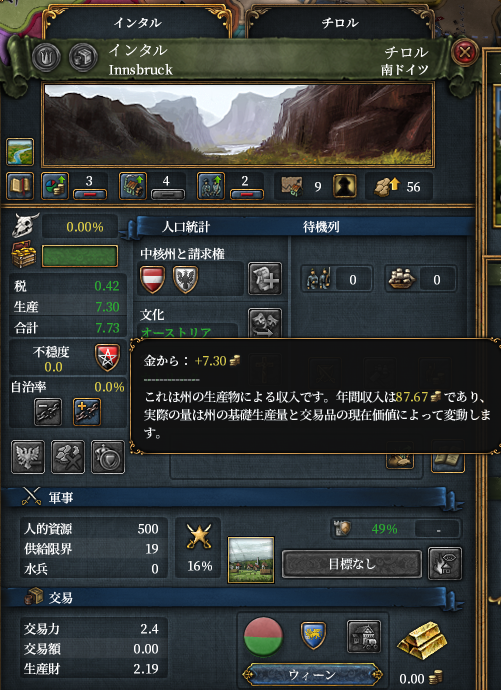Switch to the 人口統計 tab
501x690 pixels.
pyautogui.click(x=186, y=227)
